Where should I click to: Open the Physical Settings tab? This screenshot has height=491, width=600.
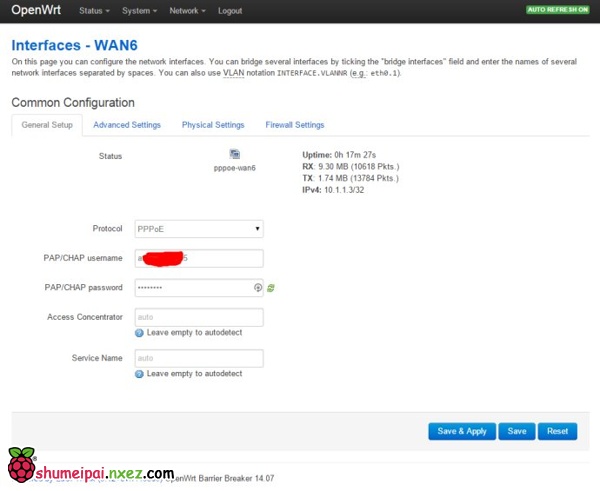213,125
